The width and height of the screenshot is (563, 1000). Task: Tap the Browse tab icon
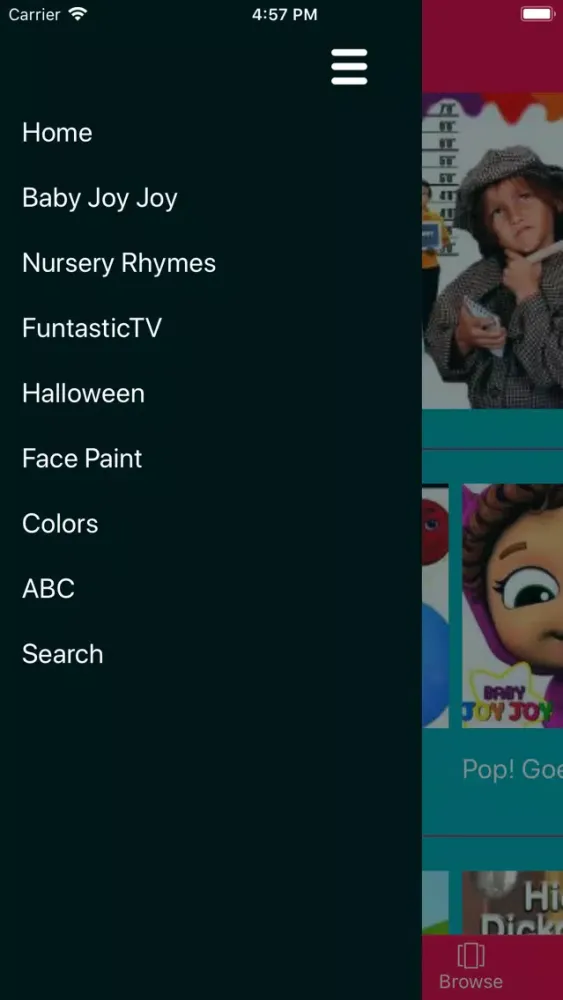(471, 955)
